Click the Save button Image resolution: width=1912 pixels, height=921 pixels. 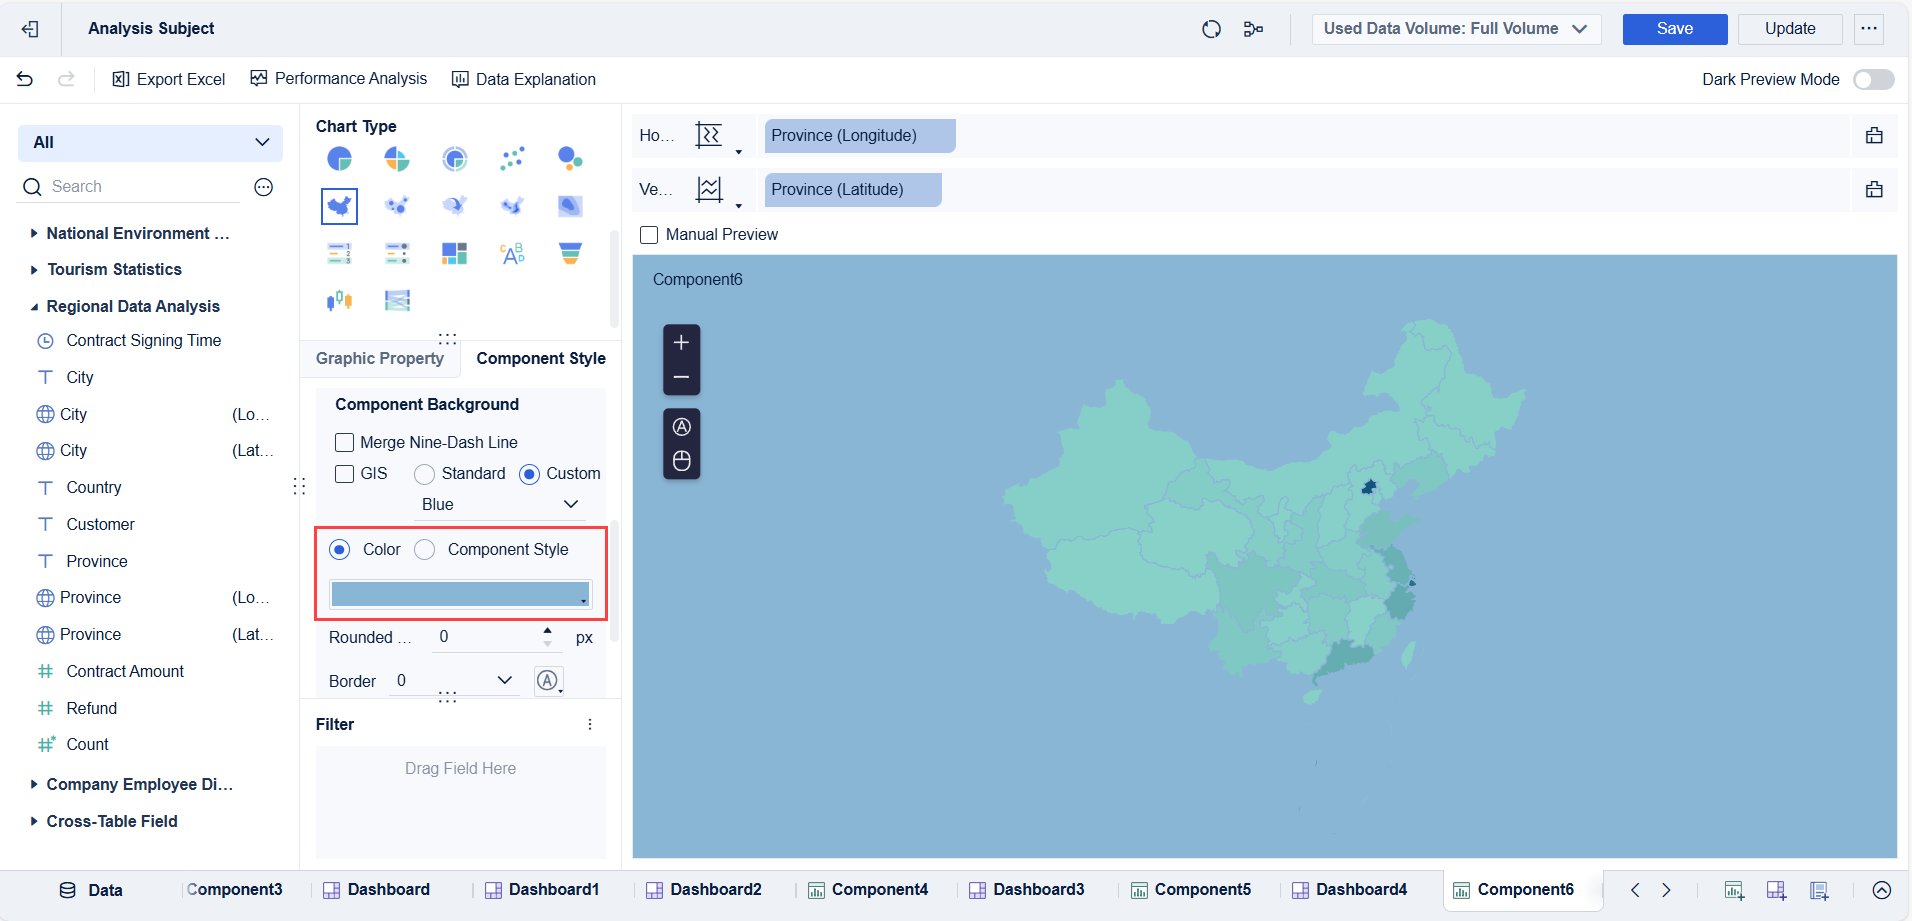[1675, 29]
